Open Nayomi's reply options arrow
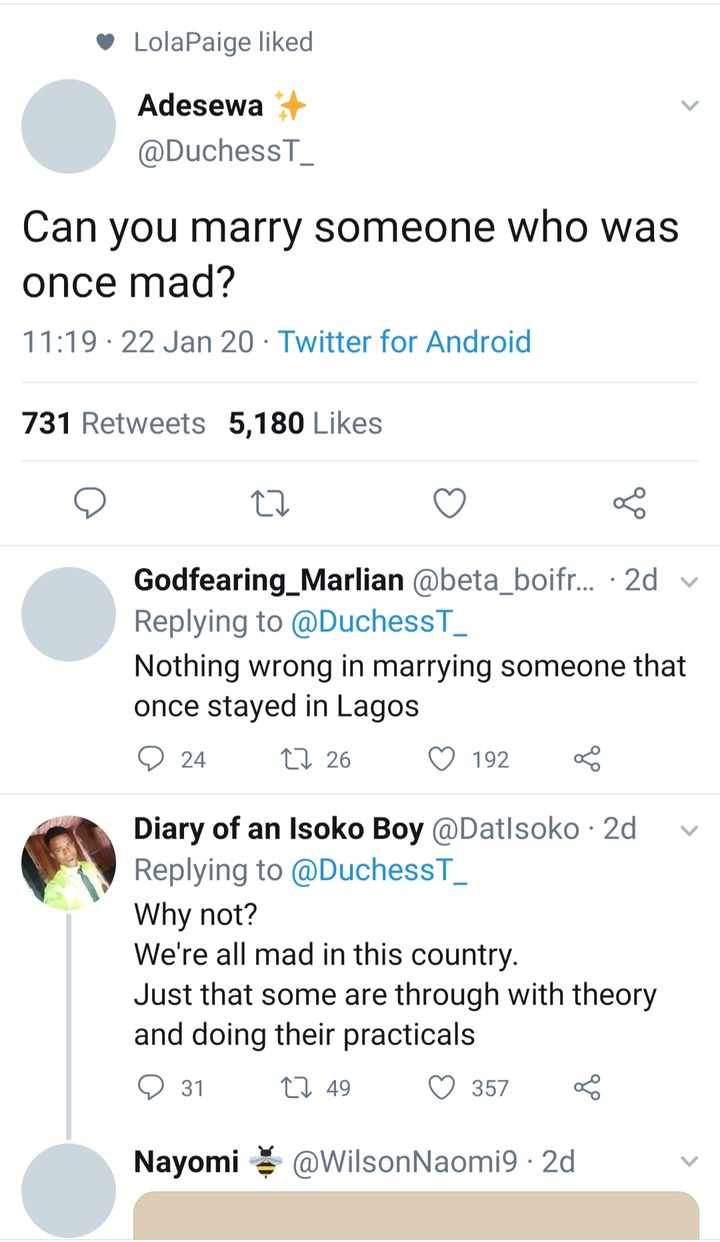This screenshot has width=720, height=1242. coord(688,1162)
